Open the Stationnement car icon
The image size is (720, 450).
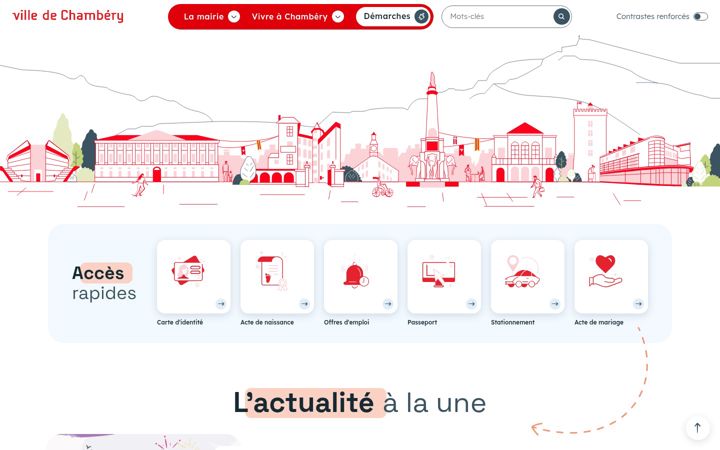coord(522,272)
